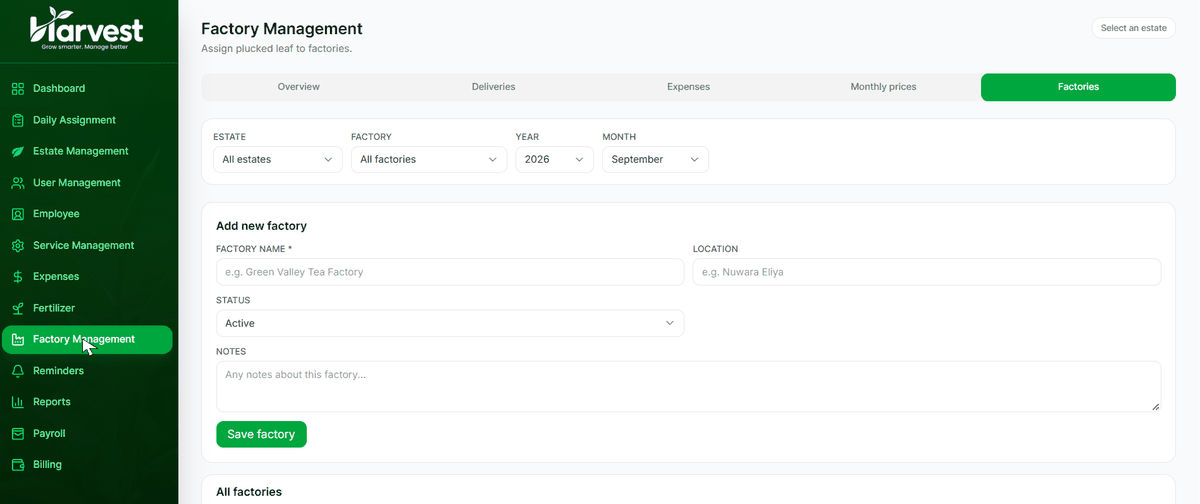Open the Year dropdown showing 2026
The width and height of the screenshot is (1200, 504).
click(555, 159)
